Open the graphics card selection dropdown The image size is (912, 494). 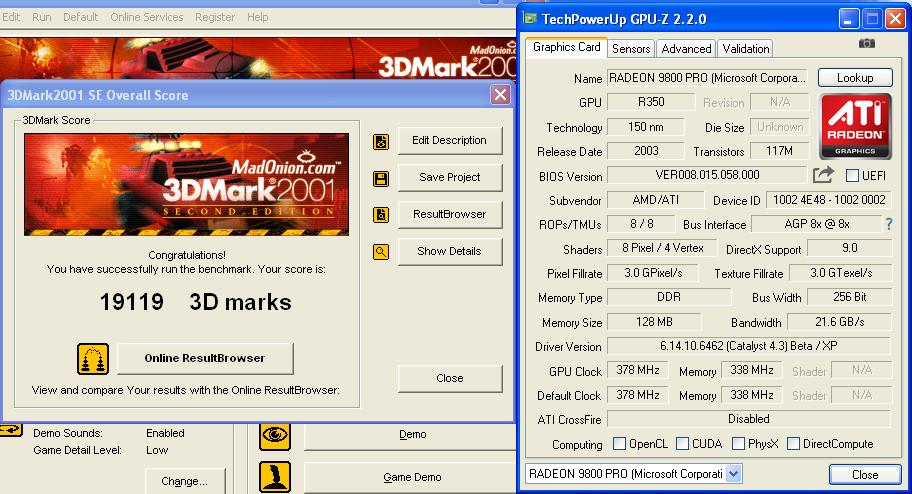[x=733, y=474]
